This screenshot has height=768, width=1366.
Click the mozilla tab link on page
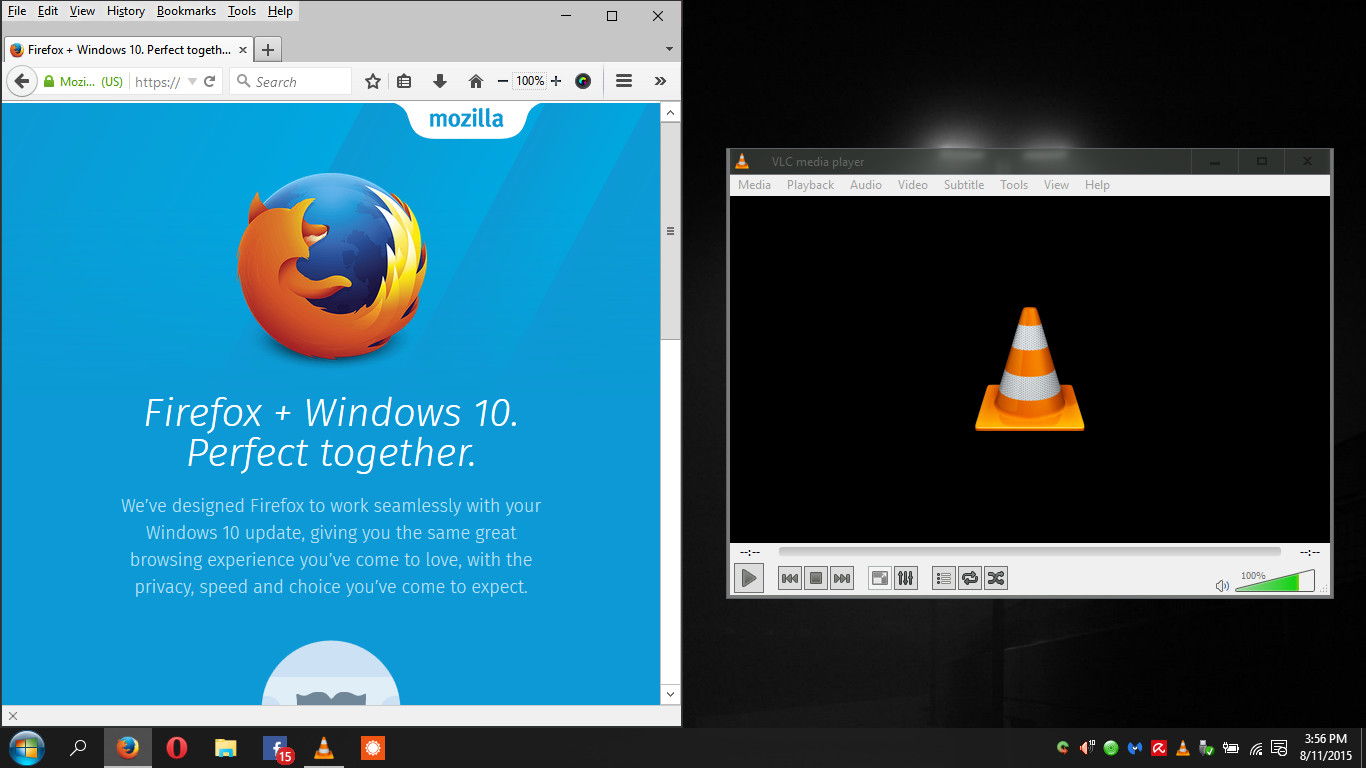pos(466,119)
